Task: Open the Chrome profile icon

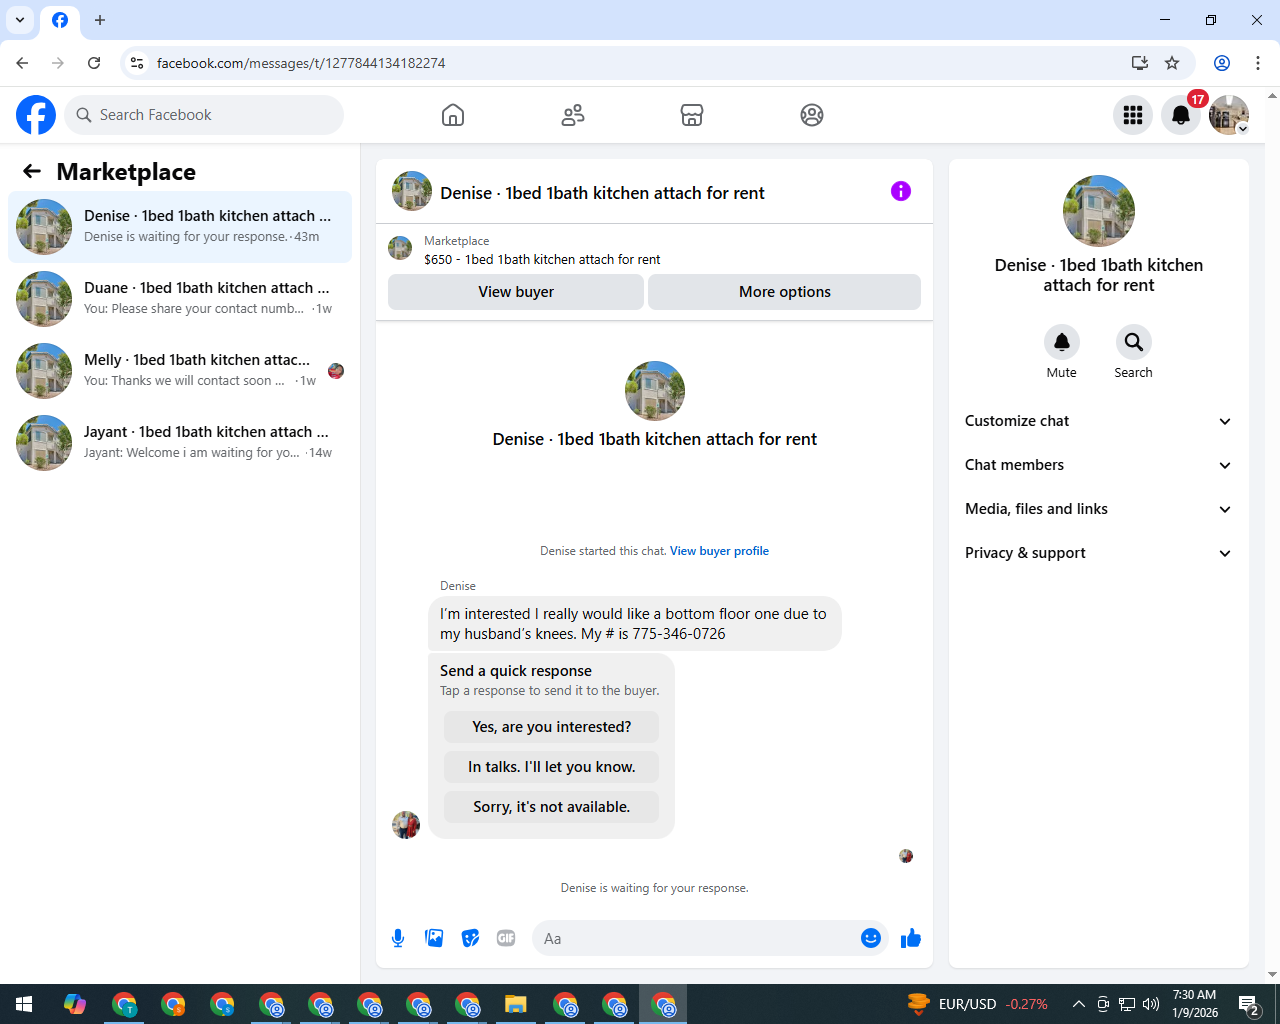Action: (1222, 63)
